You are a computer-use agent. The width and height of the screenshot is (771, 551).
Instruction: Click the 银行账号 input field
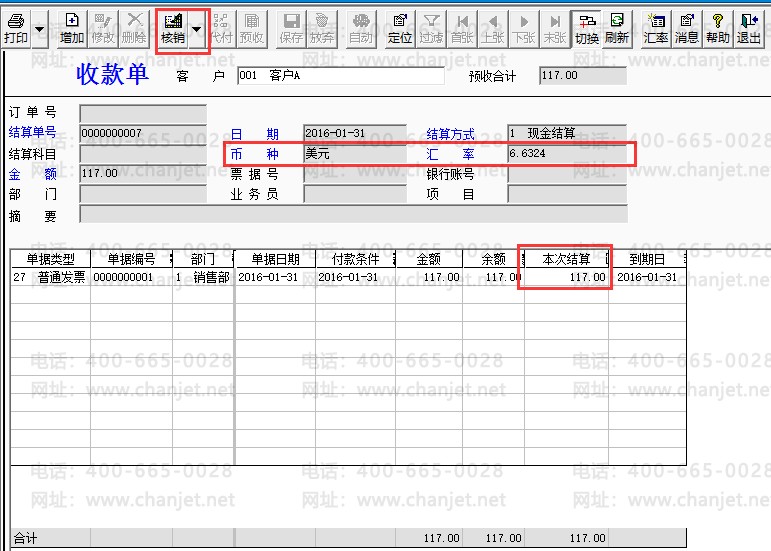[x=567, y=174]
